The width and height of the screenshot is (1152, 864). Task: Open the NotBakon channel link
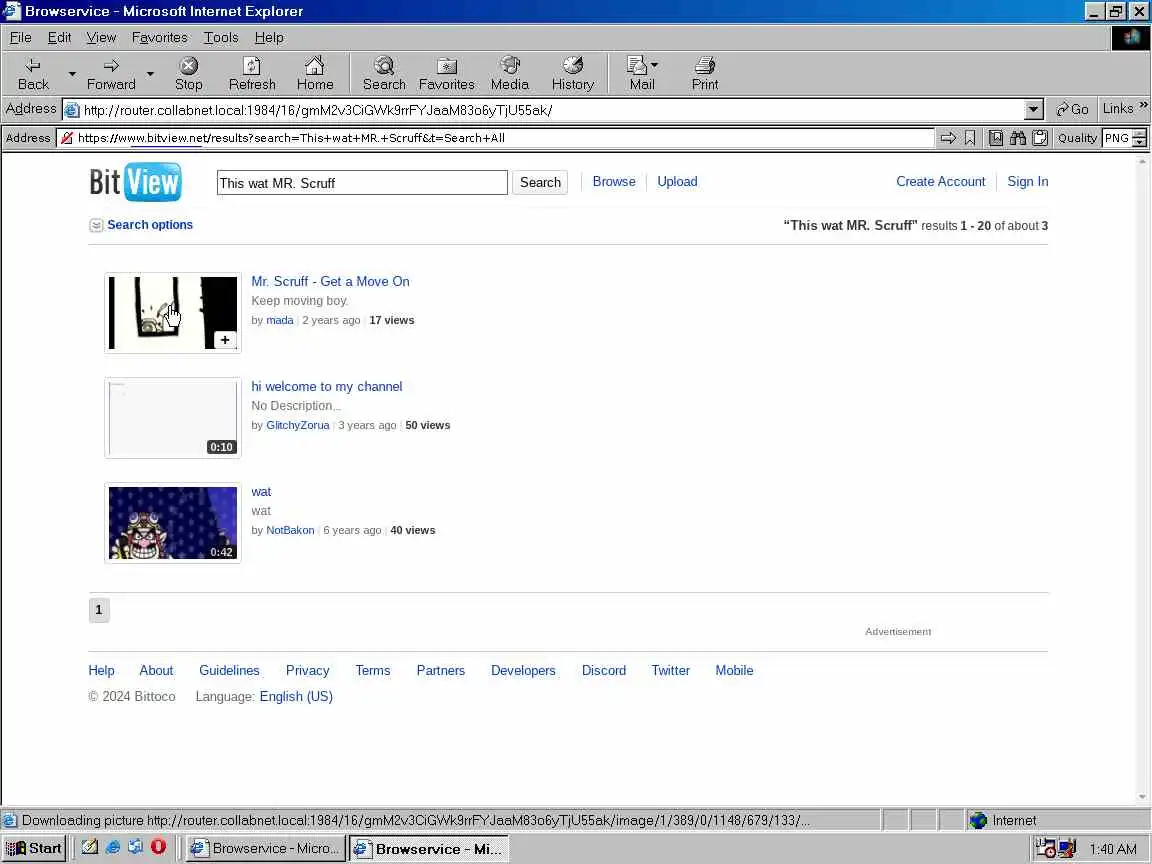290,530
